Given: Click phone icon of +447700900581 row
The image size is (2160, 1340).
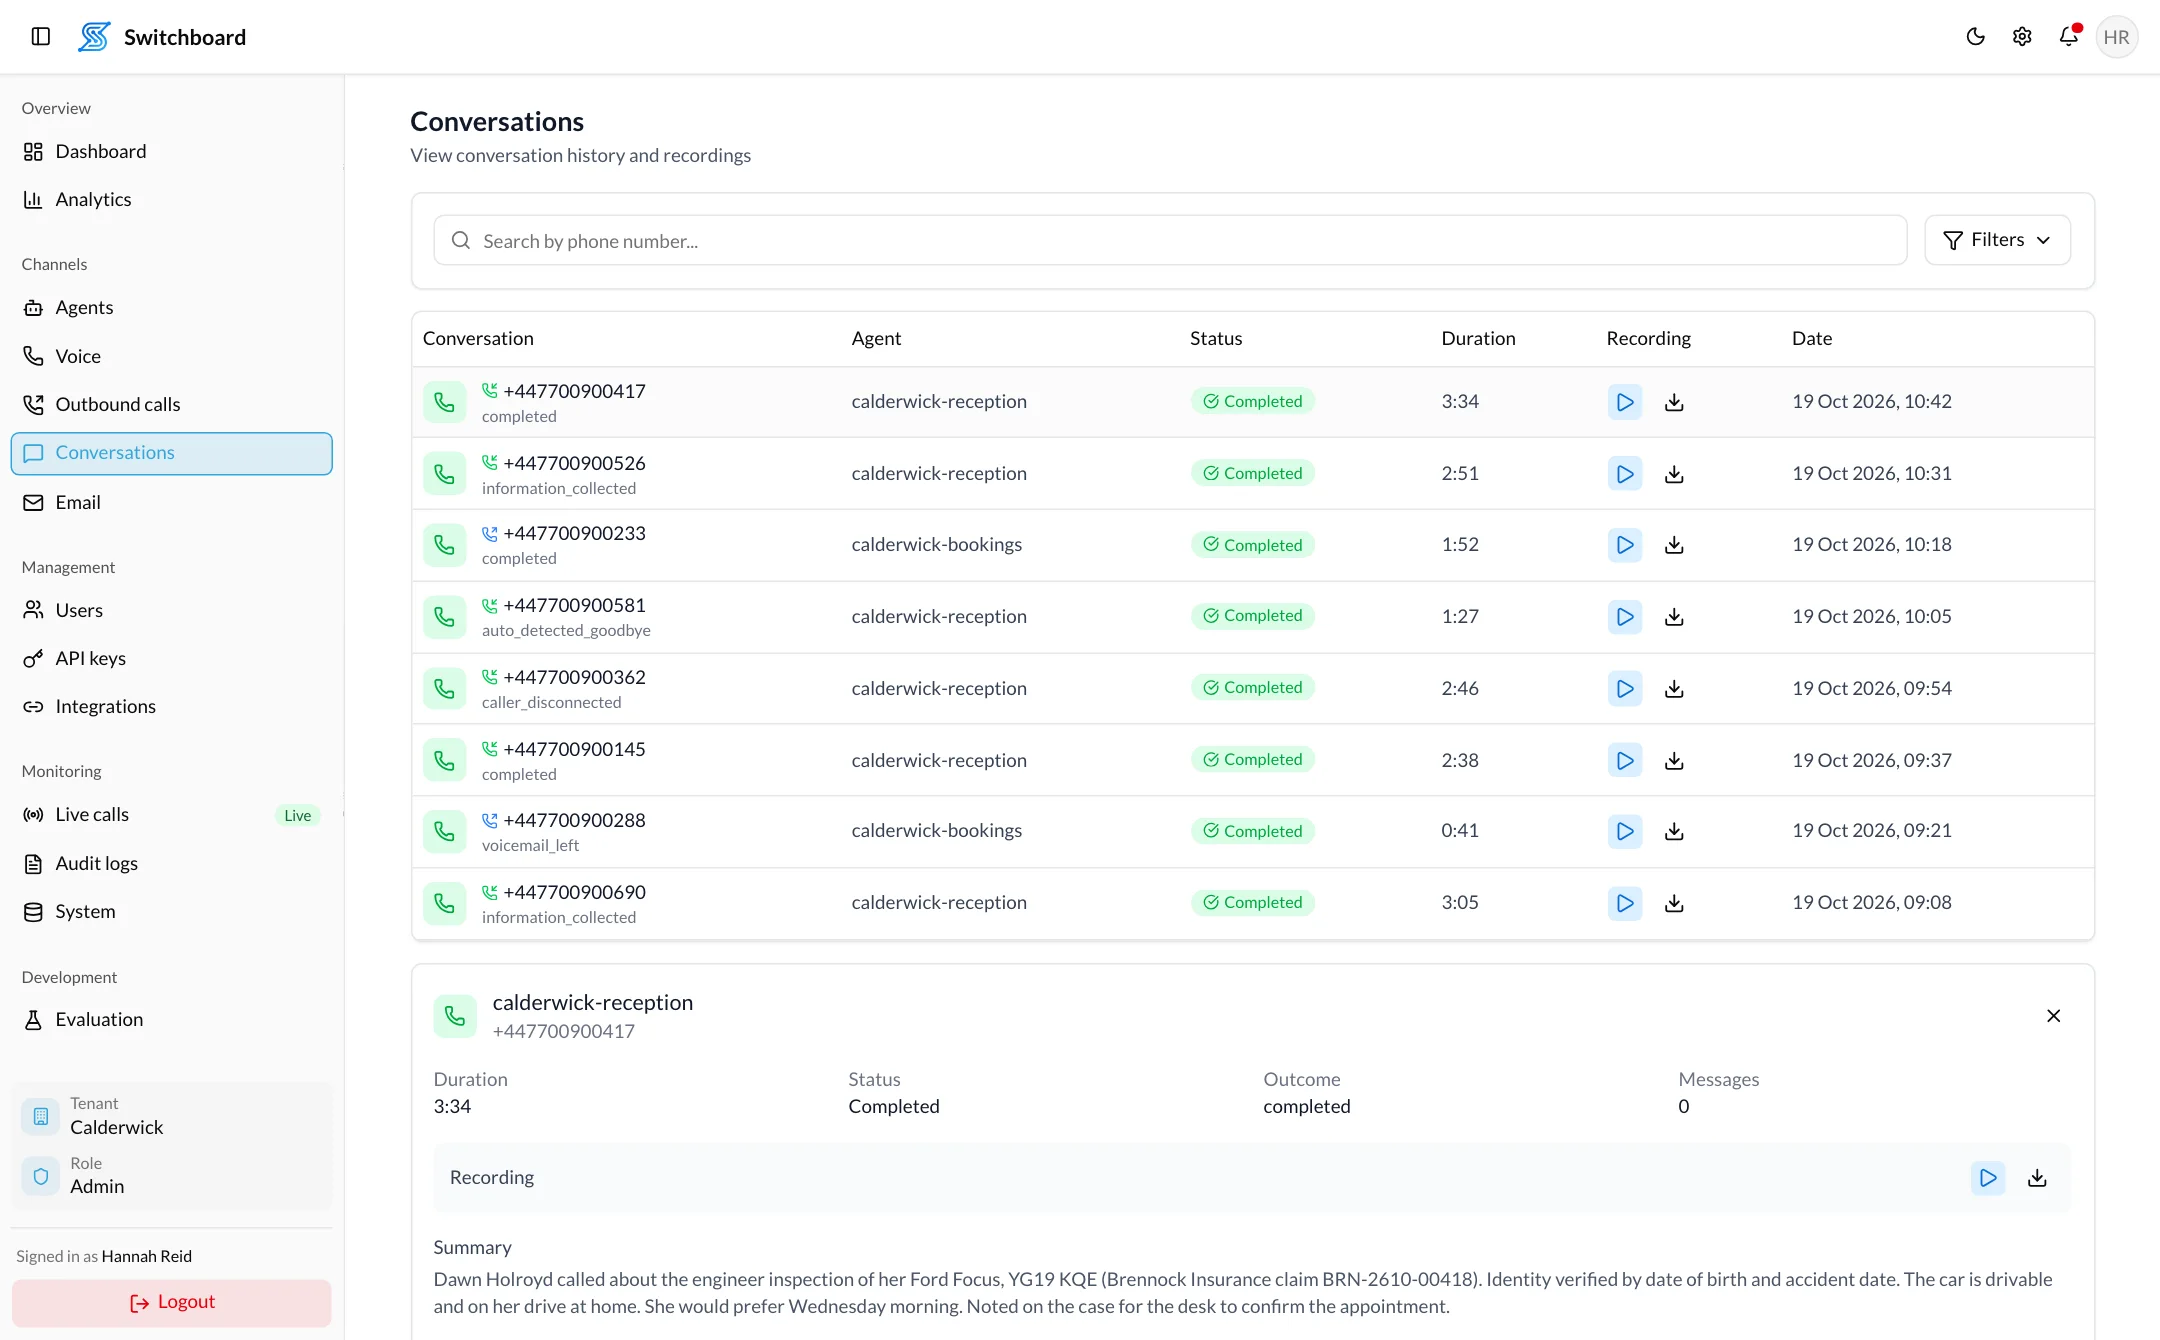Looking at the screenshot, I should pos(444,617).
